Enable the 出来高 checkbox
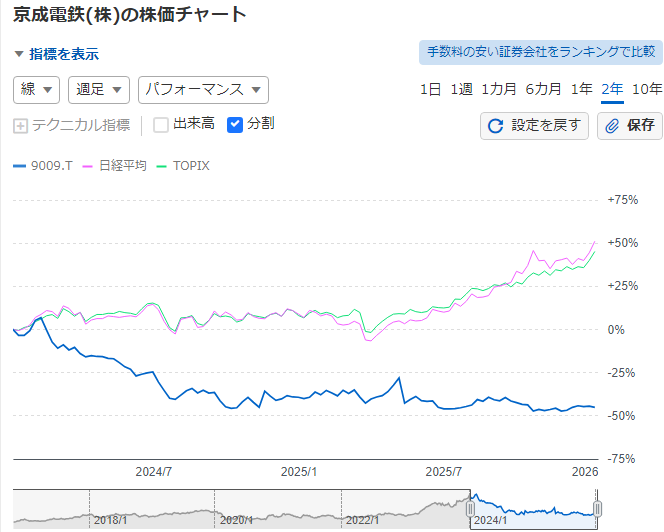Image resolution: width=664 pixels, height=532 pixels. click(161, 125)
